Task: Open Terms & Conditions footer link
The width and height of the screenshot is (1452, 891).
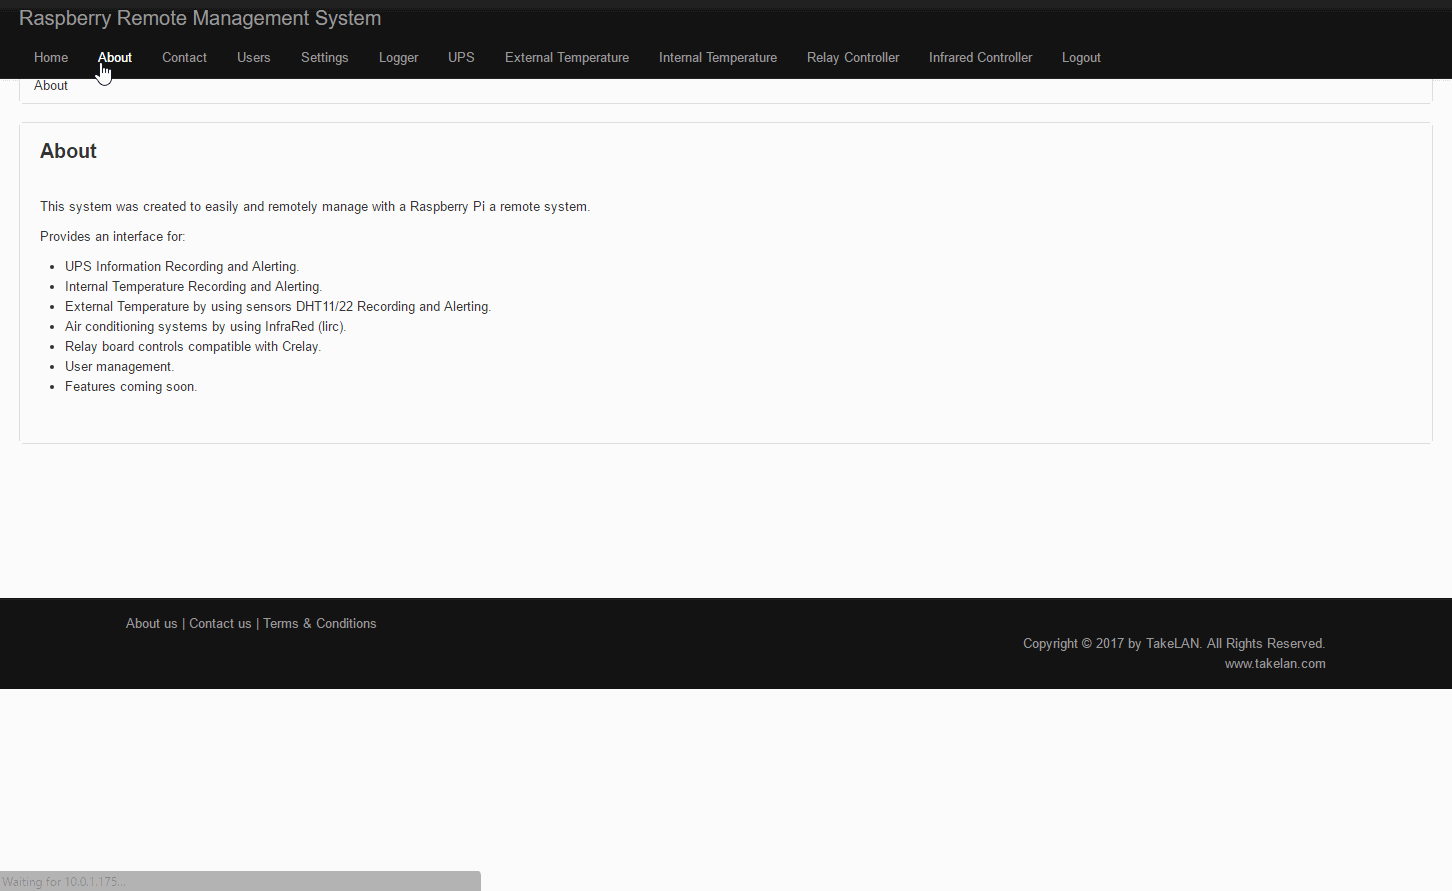Action: 319,623
